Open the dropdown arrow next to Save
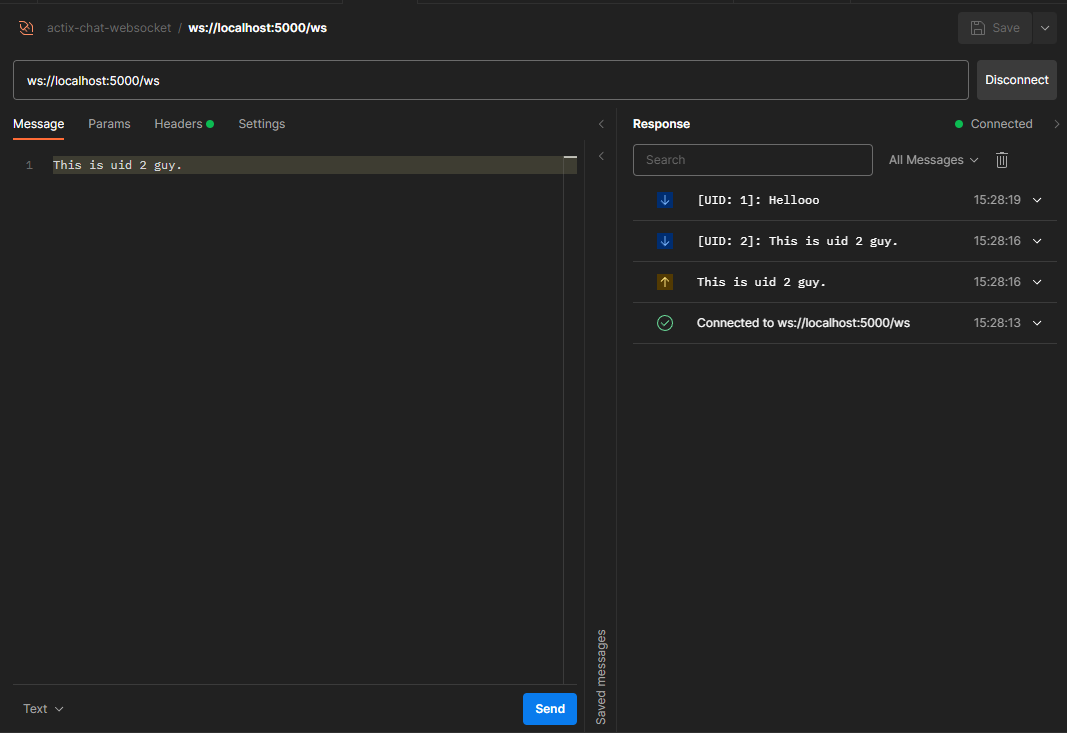Viewport: 1067px width, 733px height. coord(1045,28)
